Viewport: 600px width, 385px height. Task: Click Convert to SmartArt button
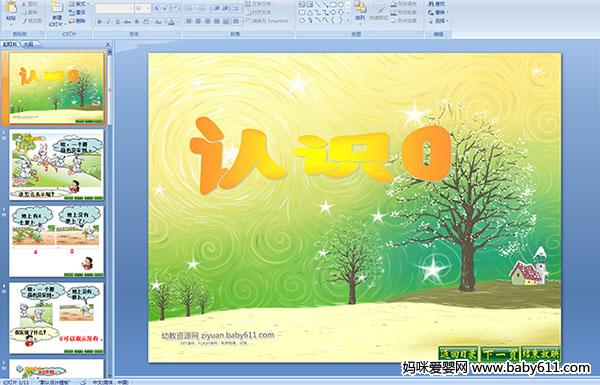[268, 21]
